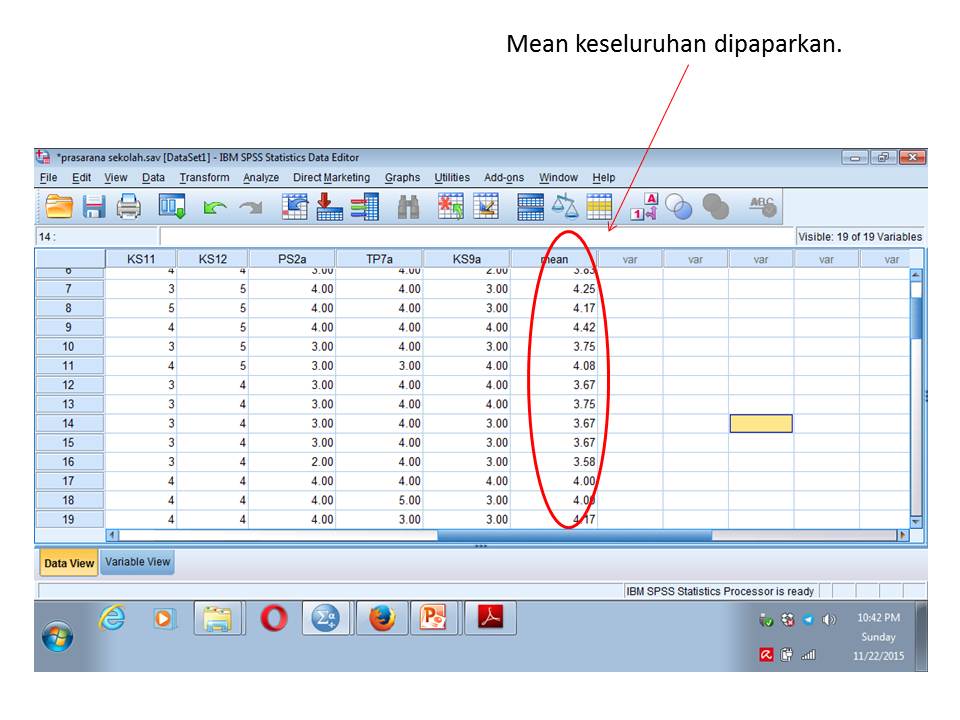The height and width of the screenshot is (720, 960).
Task: Select the mean column header
Action: point(554,259)
